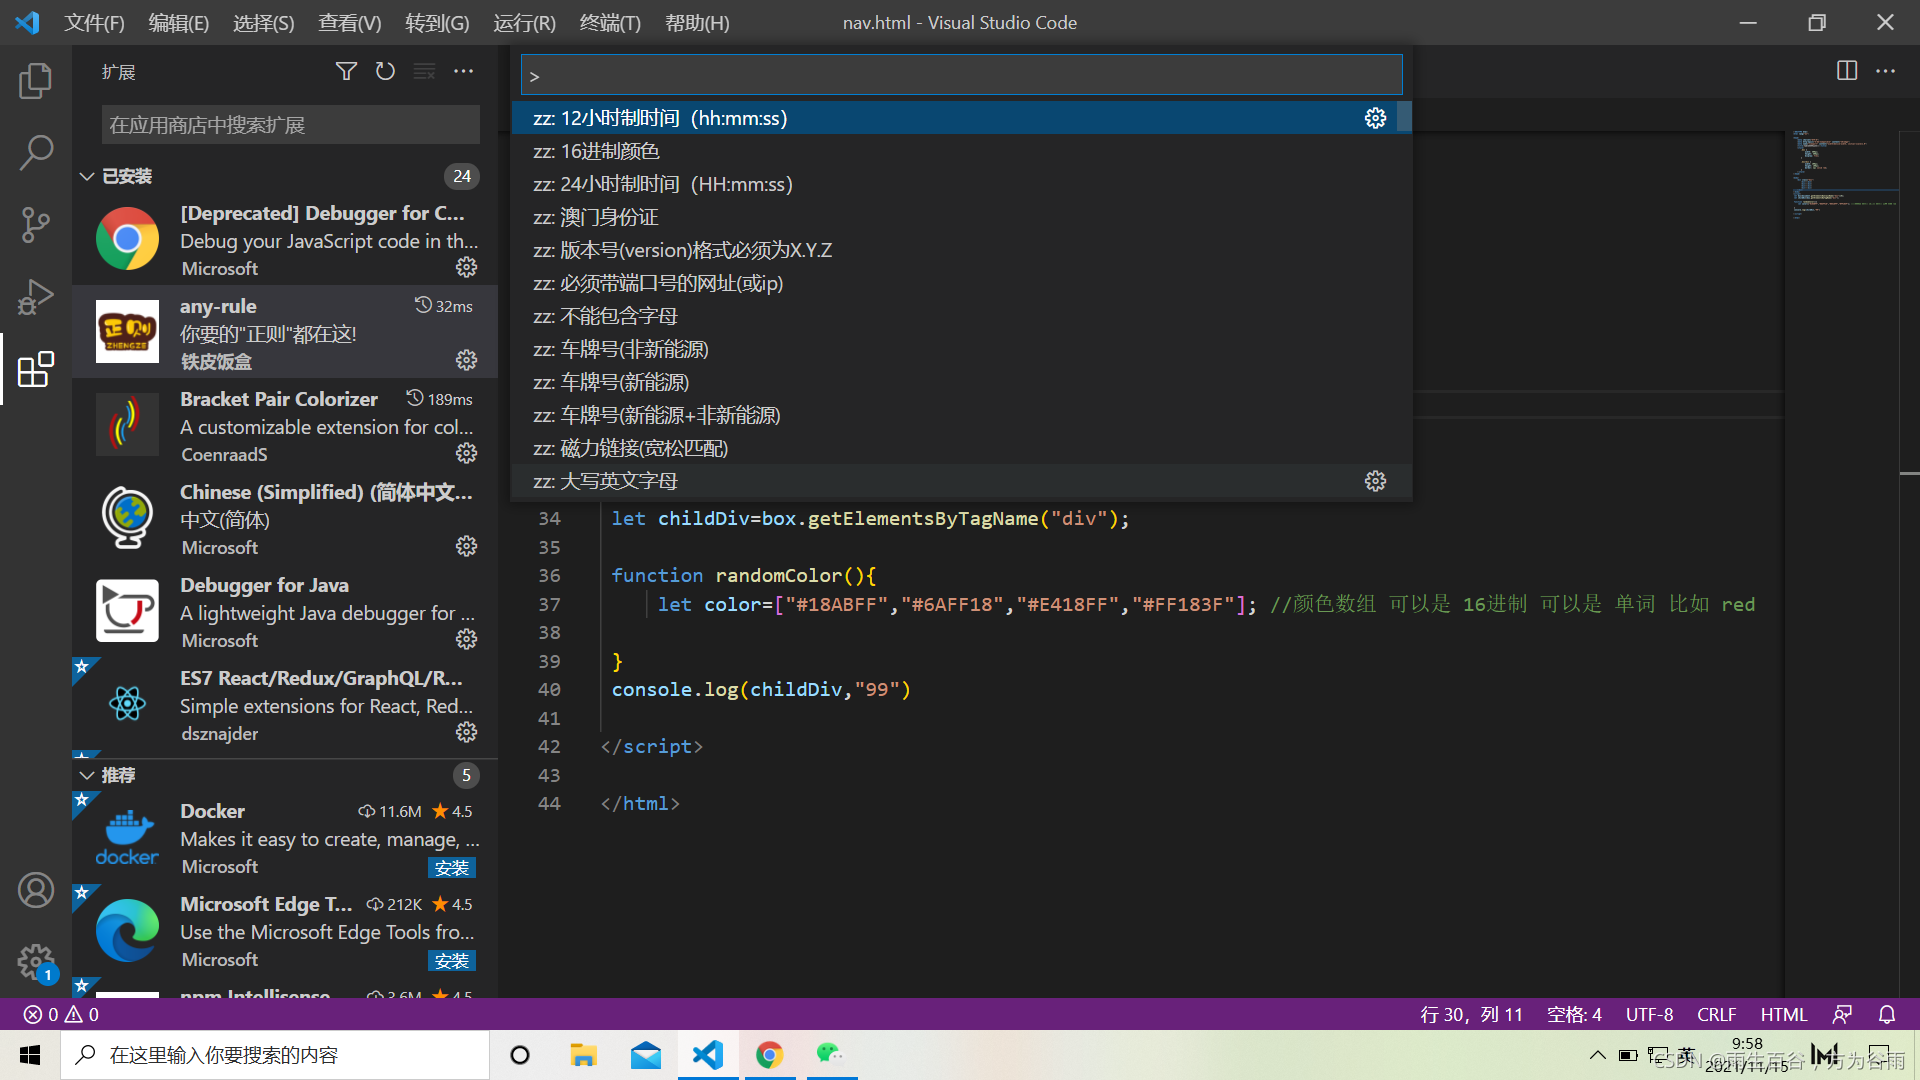Open the 选择(S) menu
This screenshot has width=1920, height=1080.
pyautogui.click(x=264, y=22)
